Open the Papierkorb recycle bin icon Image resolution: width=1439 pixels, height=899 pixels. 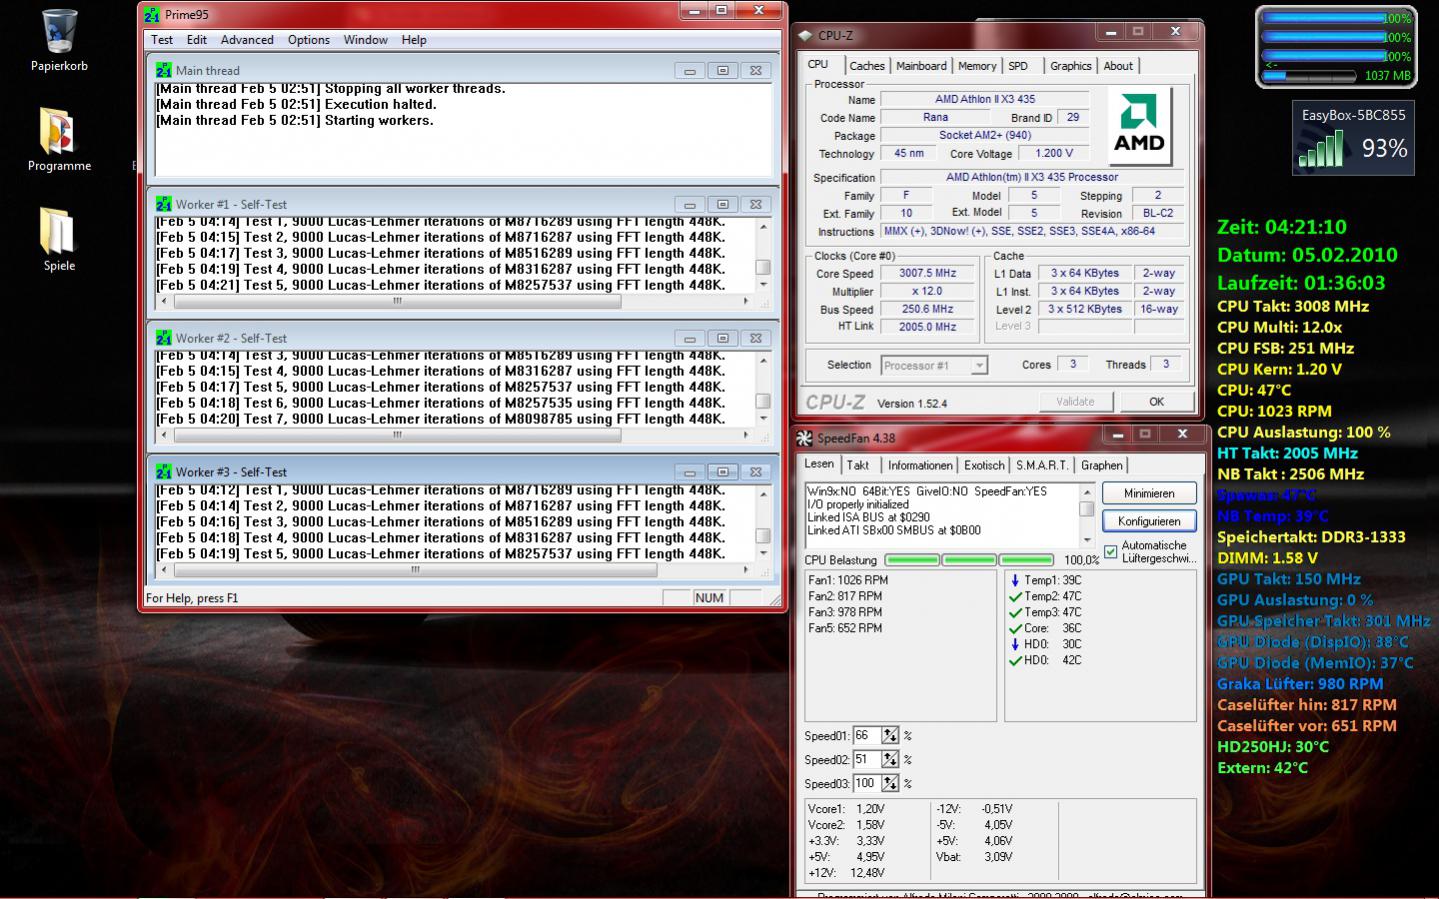60,32
